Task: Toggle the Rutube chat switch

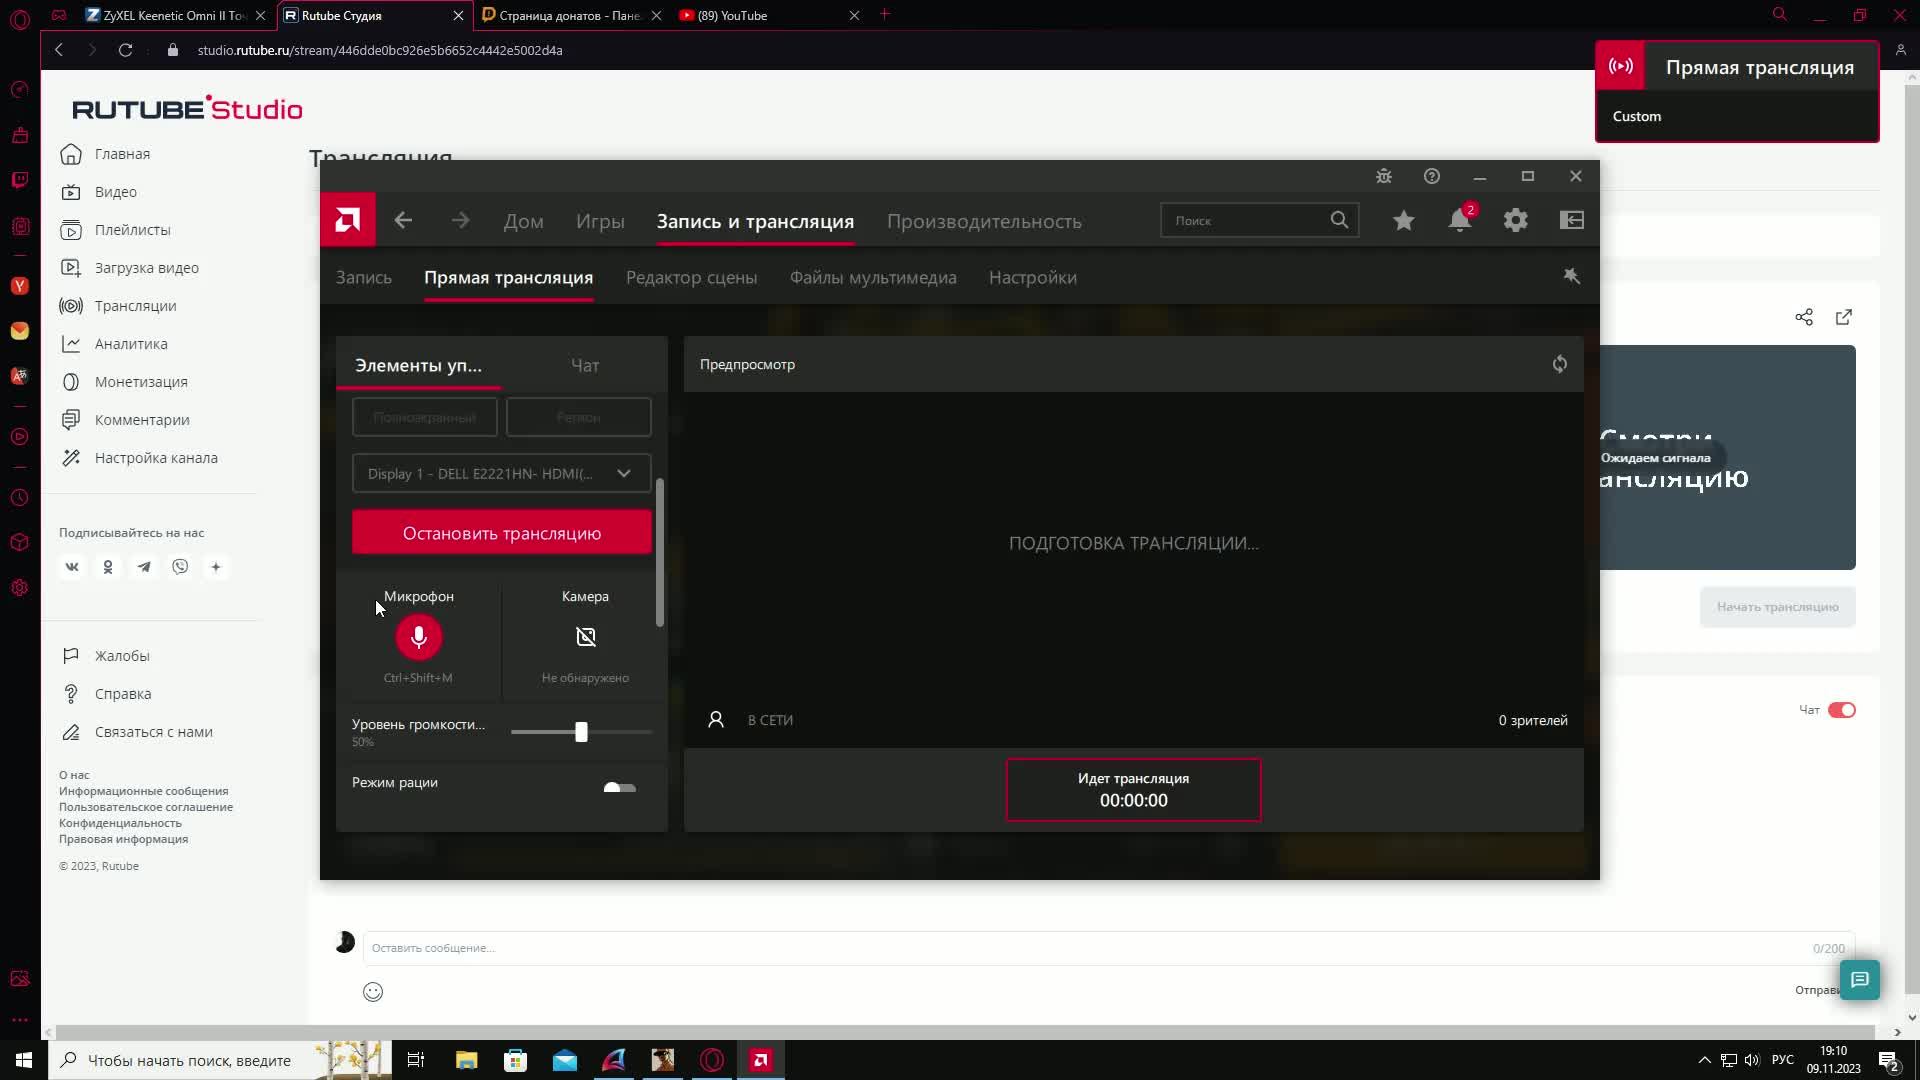Action: tap(1841, 710)
